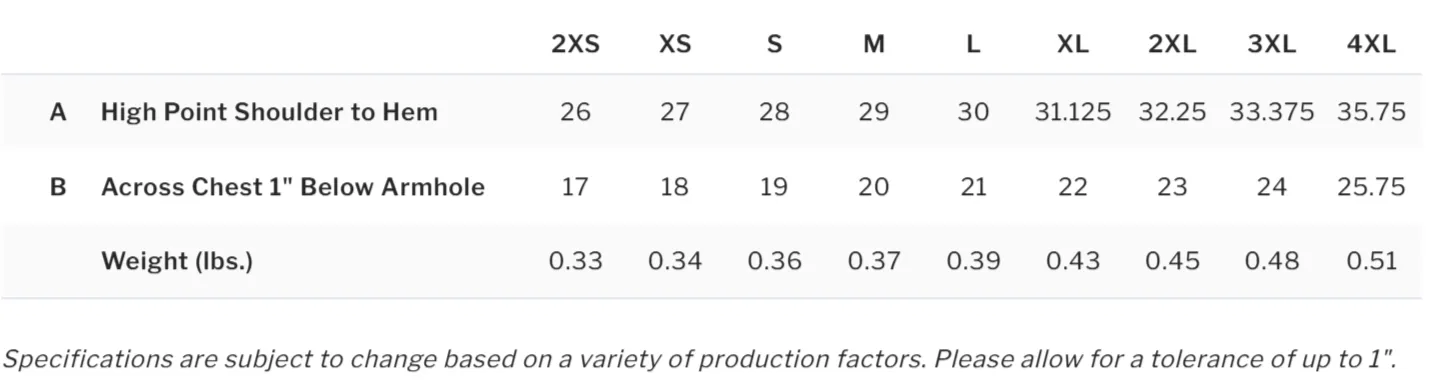Select the M size column header

pos(874,45)
